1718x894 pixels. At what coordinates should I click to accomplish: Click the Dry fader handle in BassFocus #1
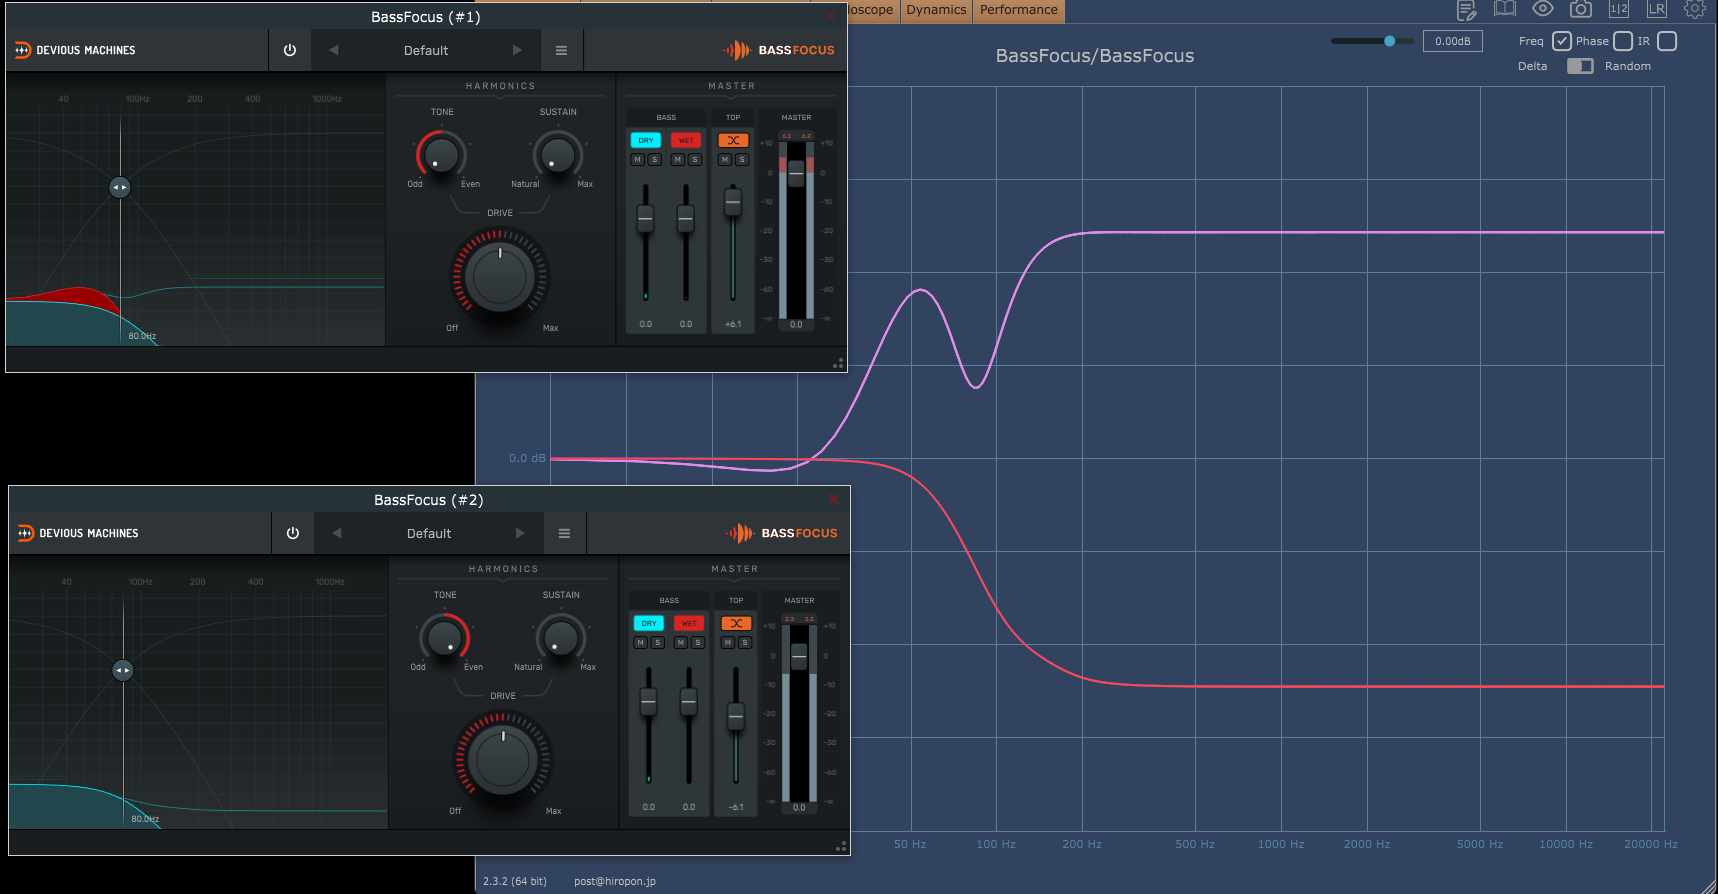click(x=646, y=218)
